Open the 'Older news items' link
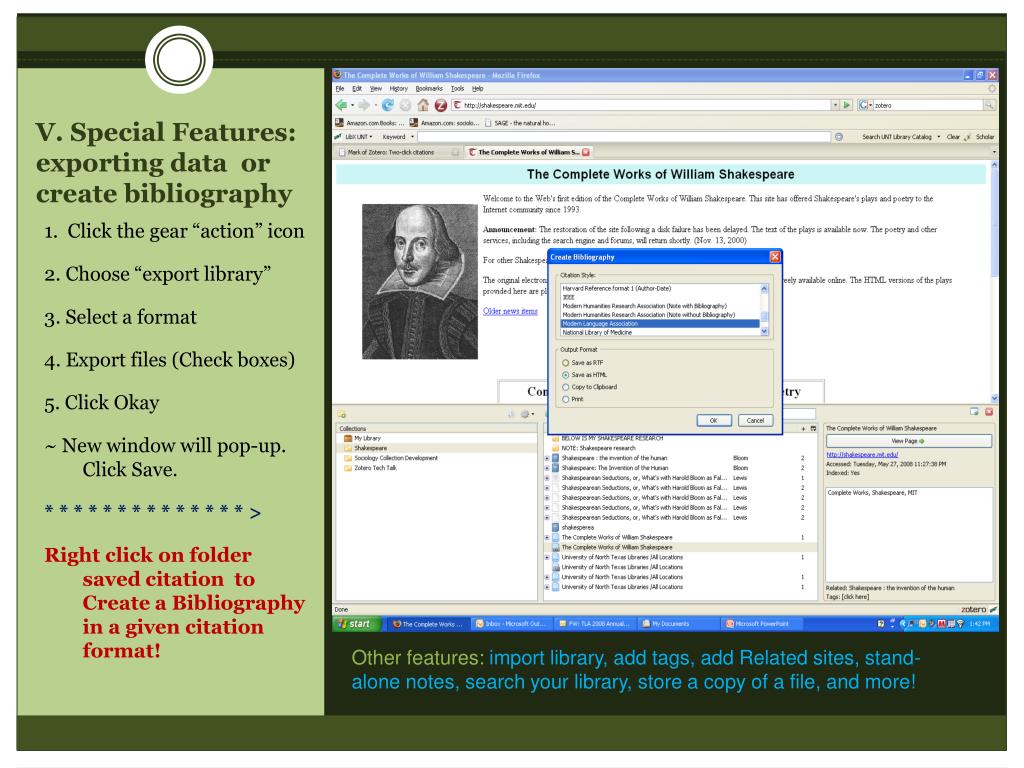 [510, 311]
